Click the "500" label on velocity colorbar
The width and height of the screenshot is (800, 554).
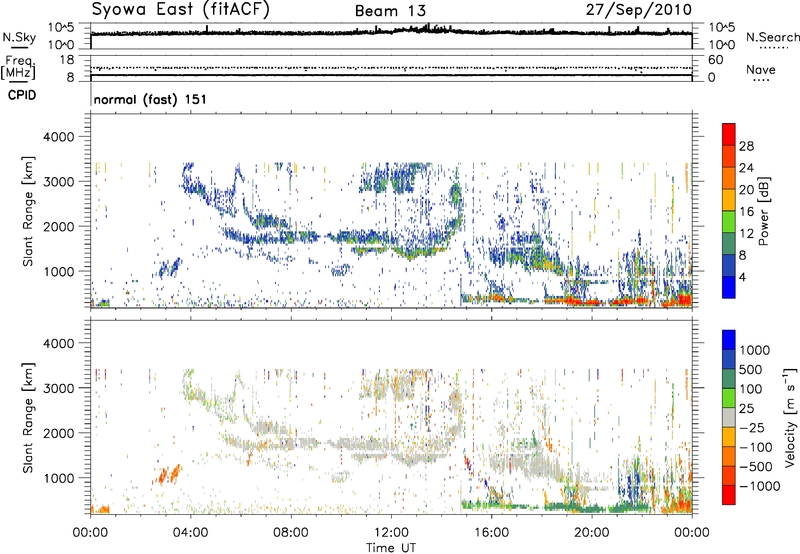pyautogui.click(x=751, y=370)
